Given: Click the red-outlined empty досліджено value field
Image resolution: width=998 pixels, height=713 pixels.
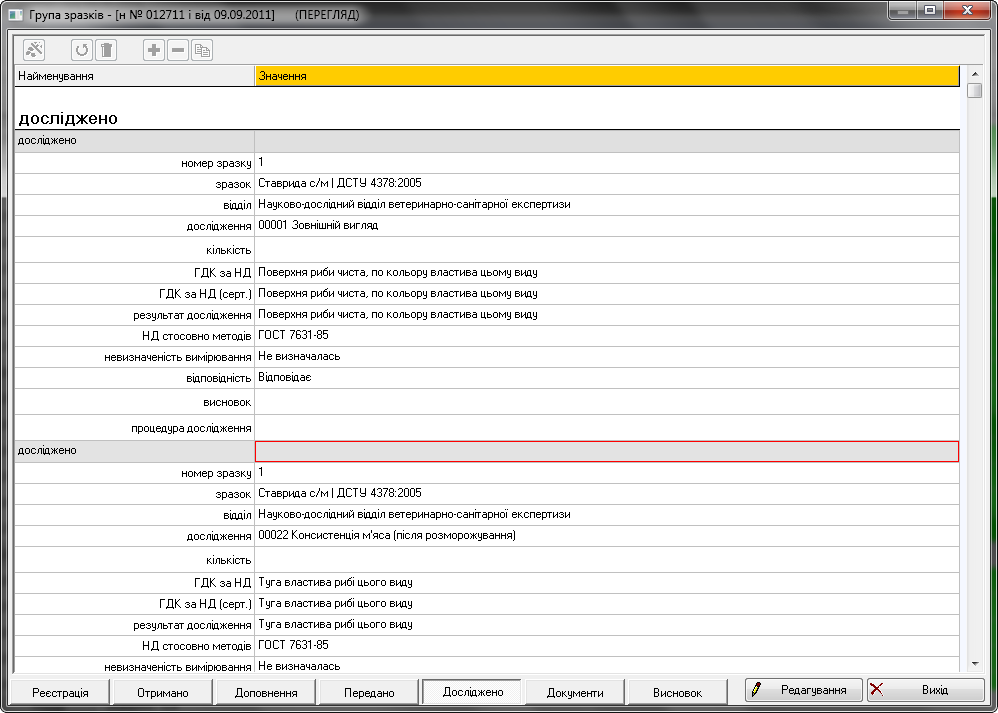Looking at the screenshot, I should pyautogui.click(x=607, y=451).
